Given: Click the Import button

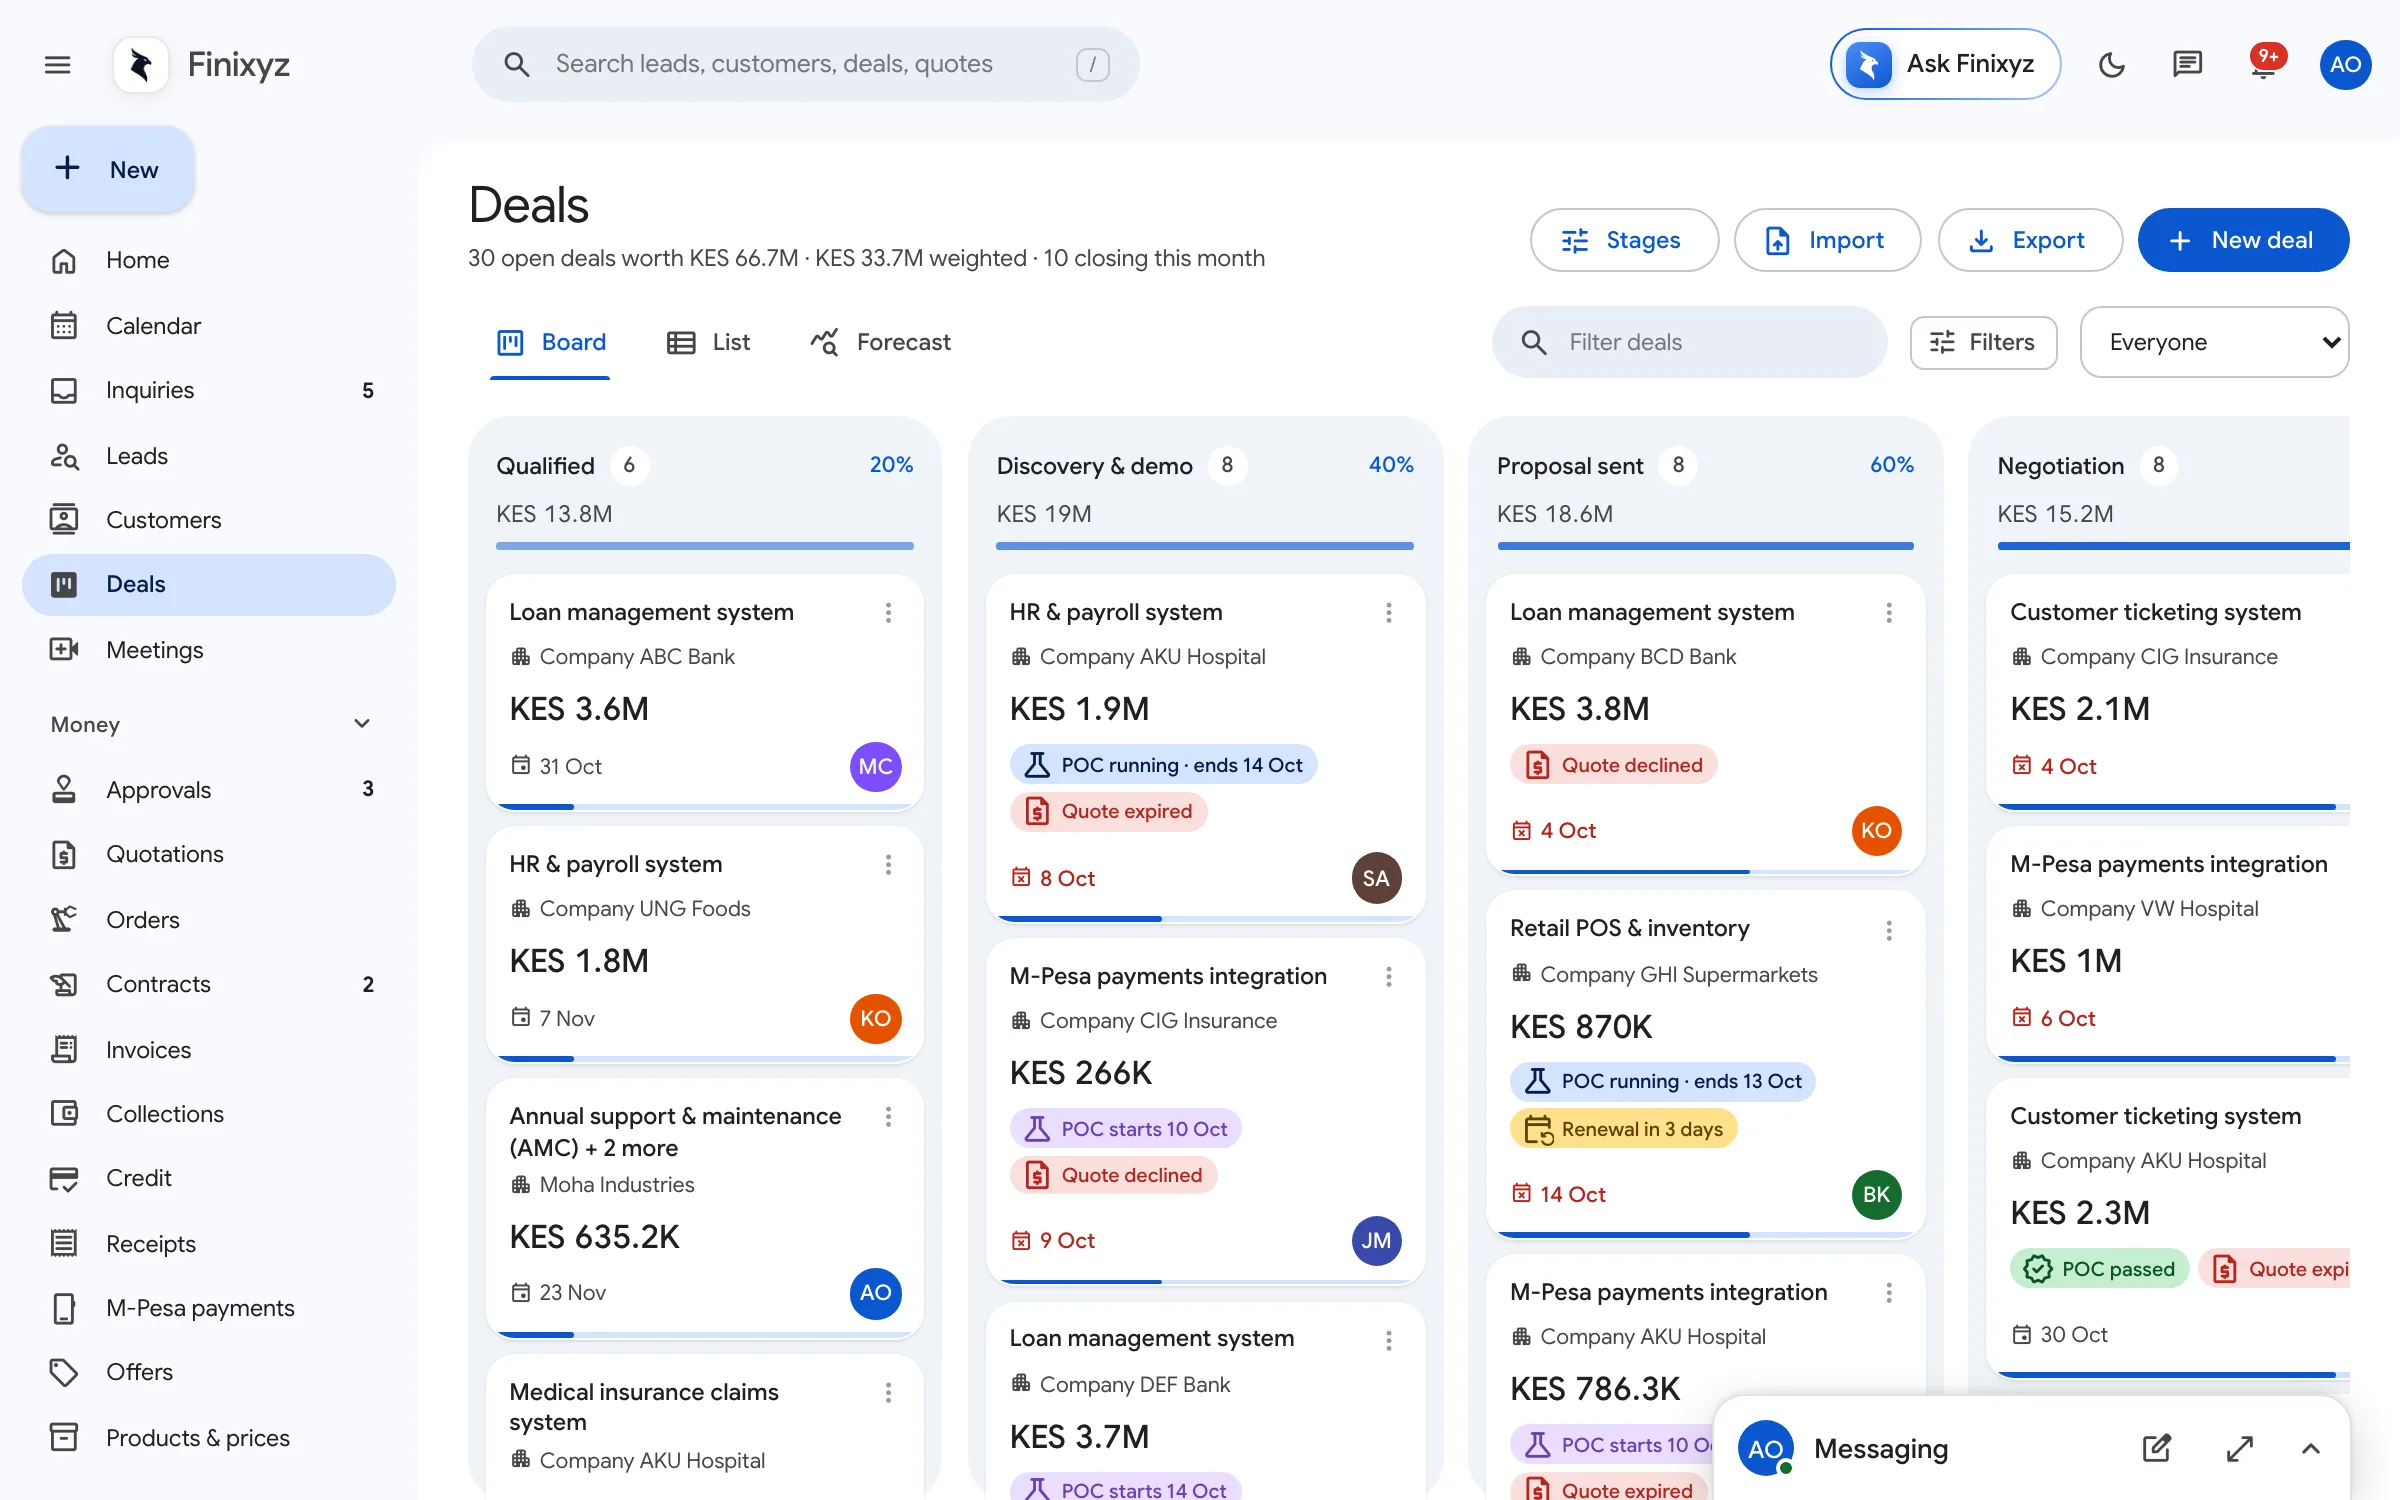Looking at the screenshot, I should (1827, 240).
